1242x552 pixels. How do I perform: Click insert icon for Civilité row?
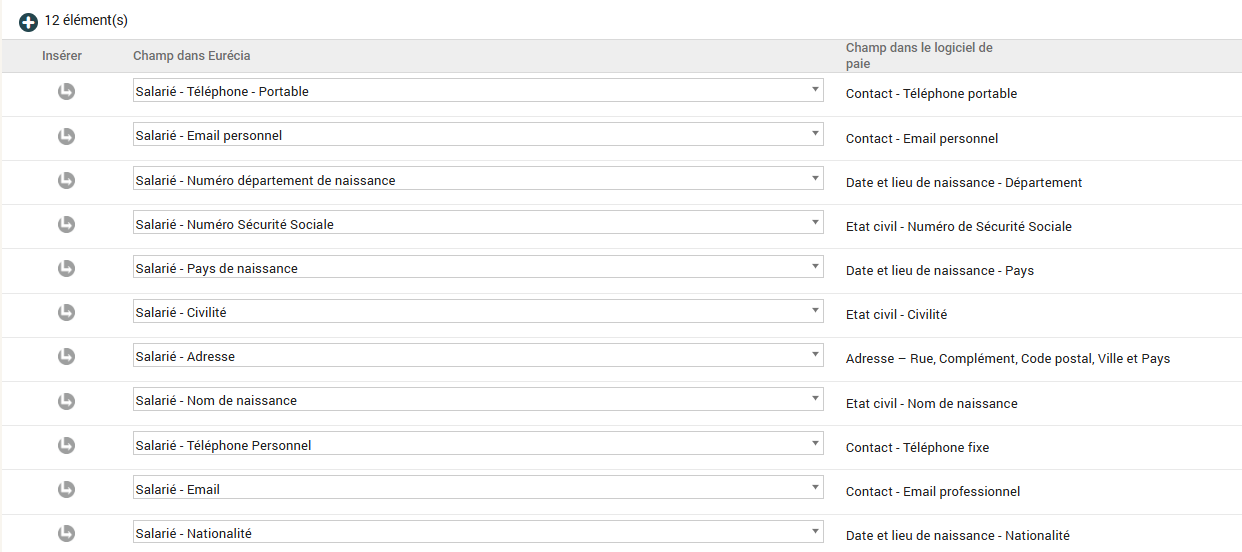(66, 312)
